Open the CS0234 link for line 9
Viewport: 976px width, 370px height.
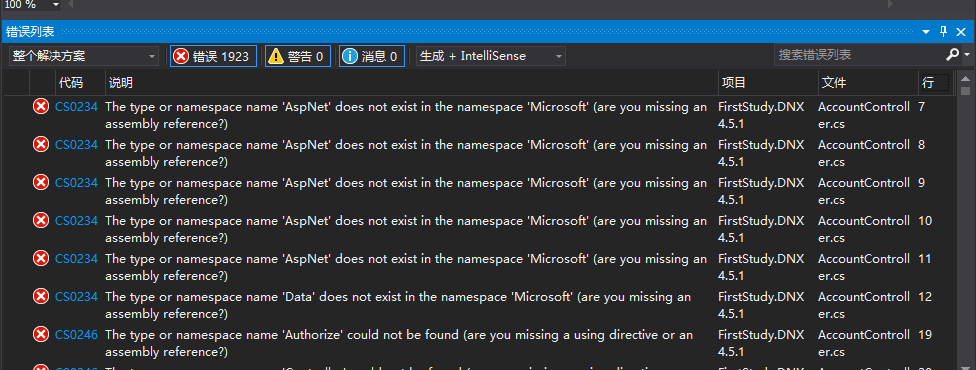point(77,183)
